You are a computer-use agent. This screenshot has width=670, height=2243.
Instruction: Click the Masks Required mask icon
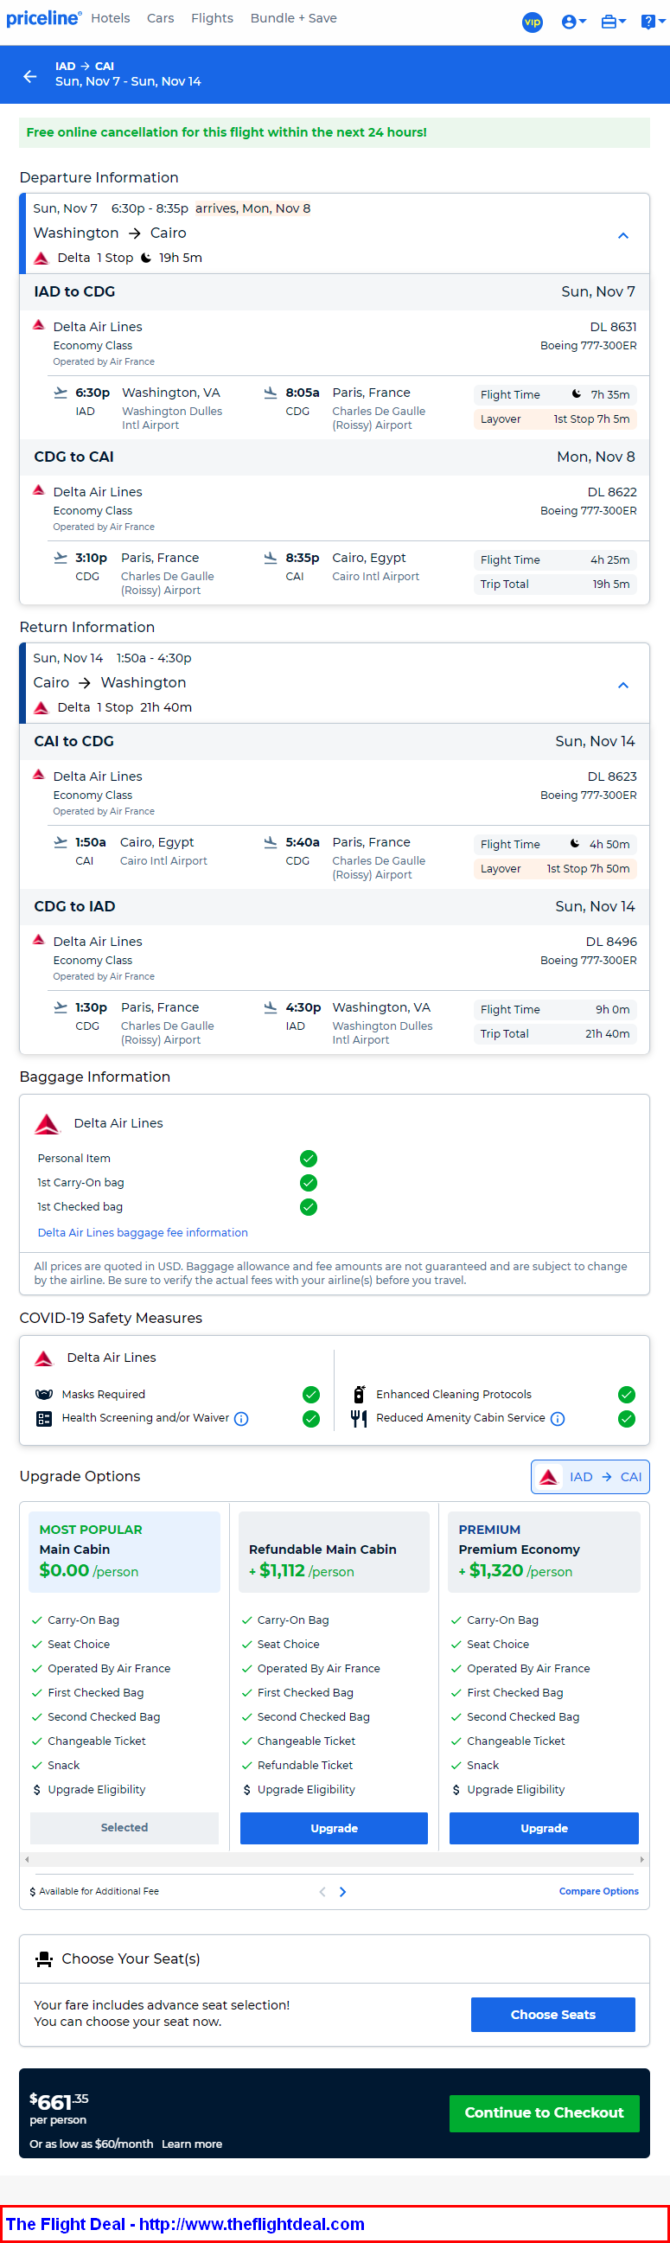[44, 1395]
